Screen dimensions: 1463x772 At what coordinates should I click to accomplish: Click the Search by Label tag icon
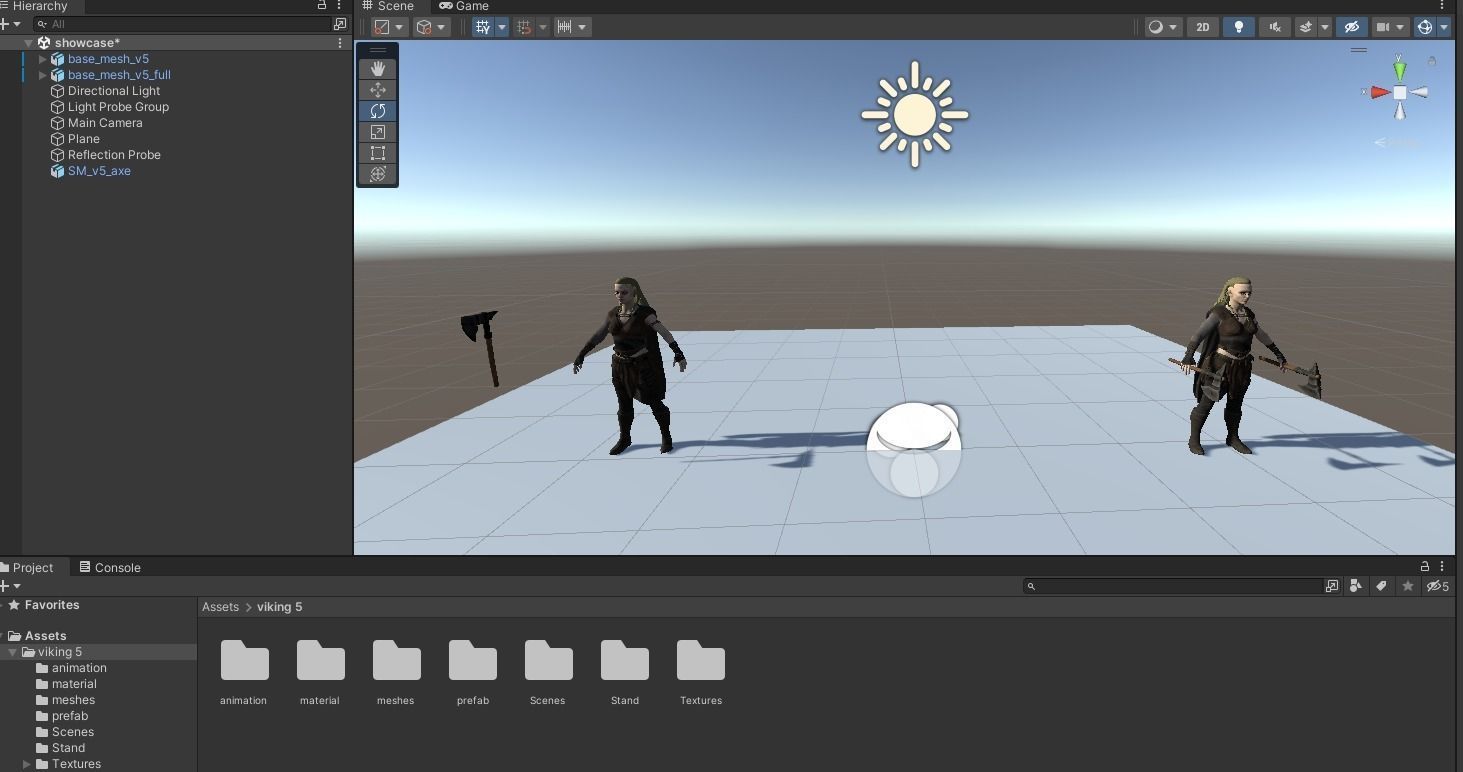[1381, 586]
